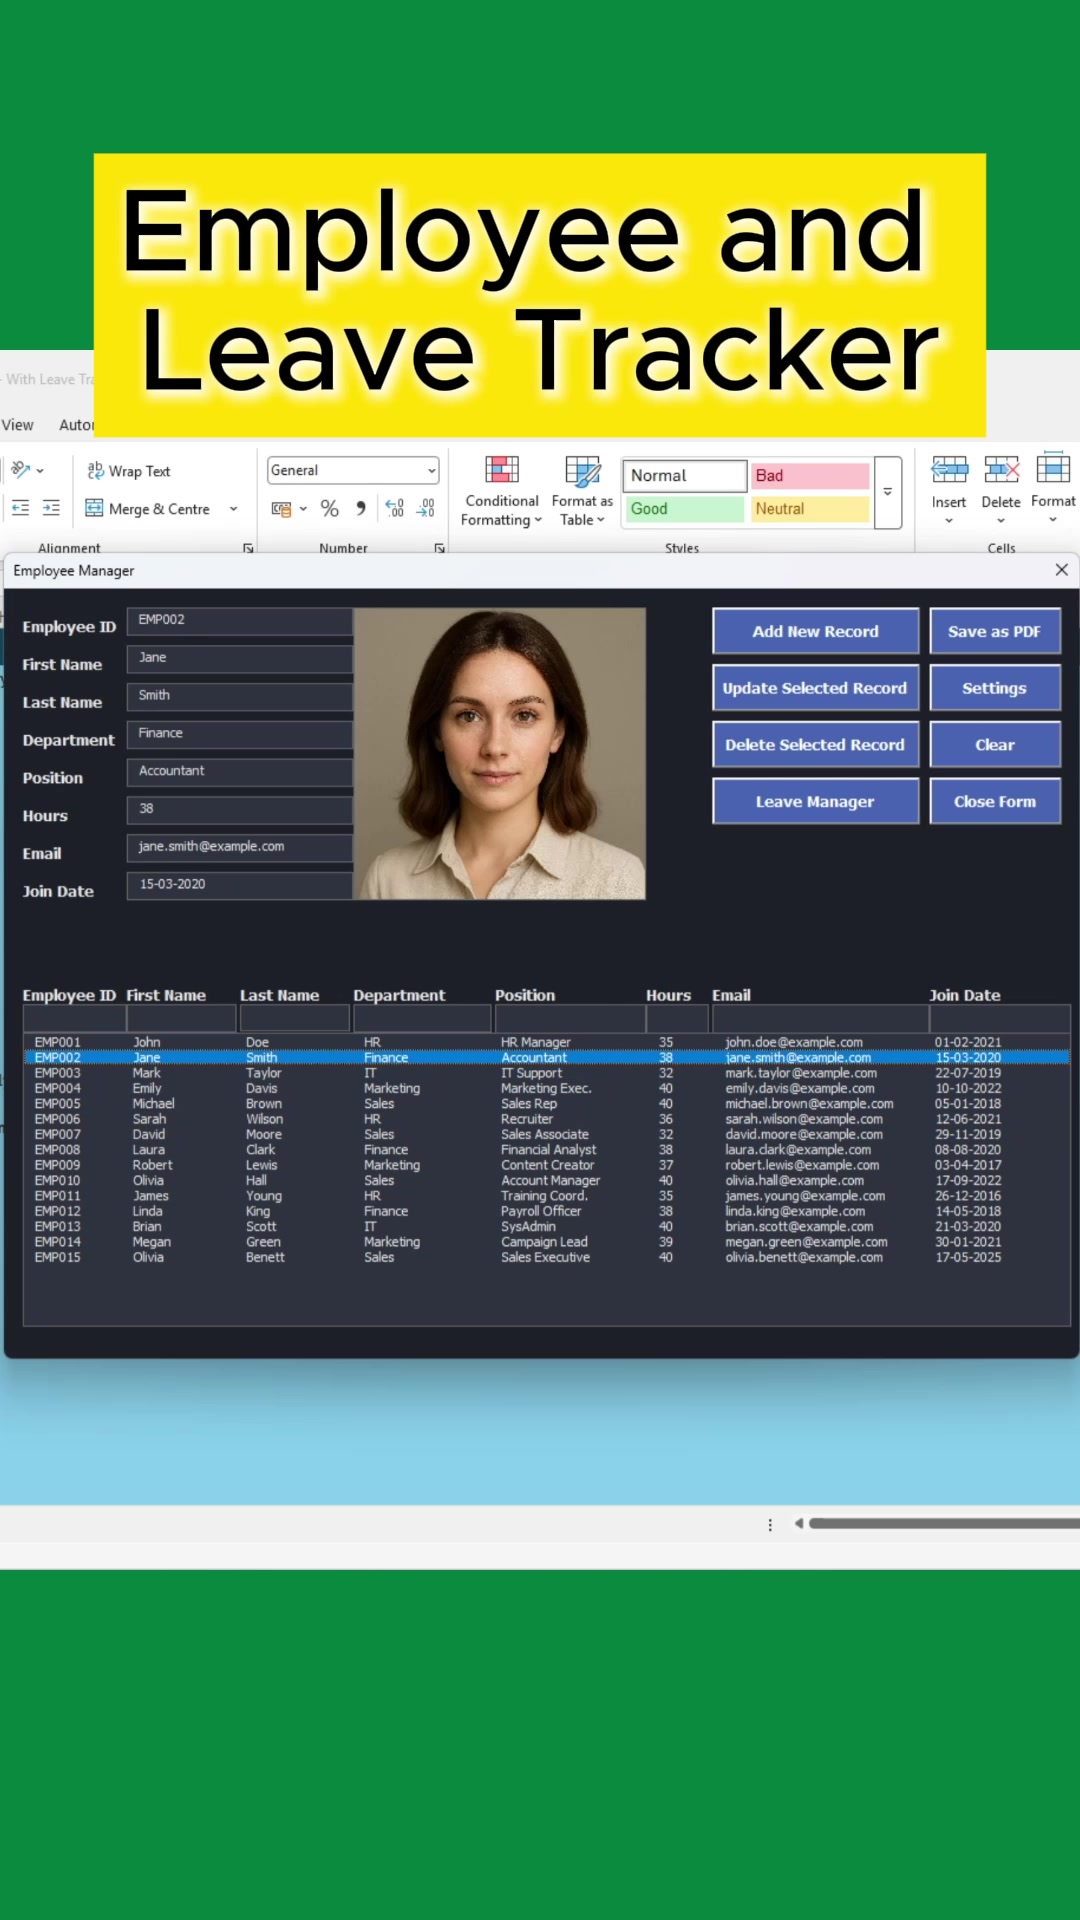This screenshot has width=1080, height=1920.
Task: Apply the Bad cell style
Action: click(810, 475)
